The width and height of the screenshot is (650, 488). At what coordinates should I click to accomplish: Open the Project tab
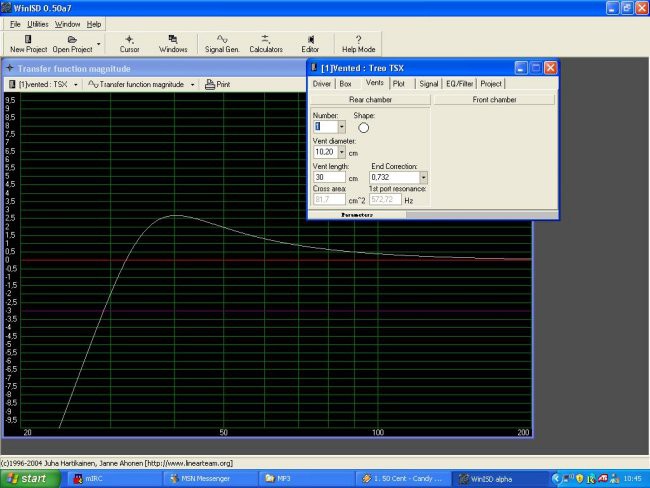[491, 84]
